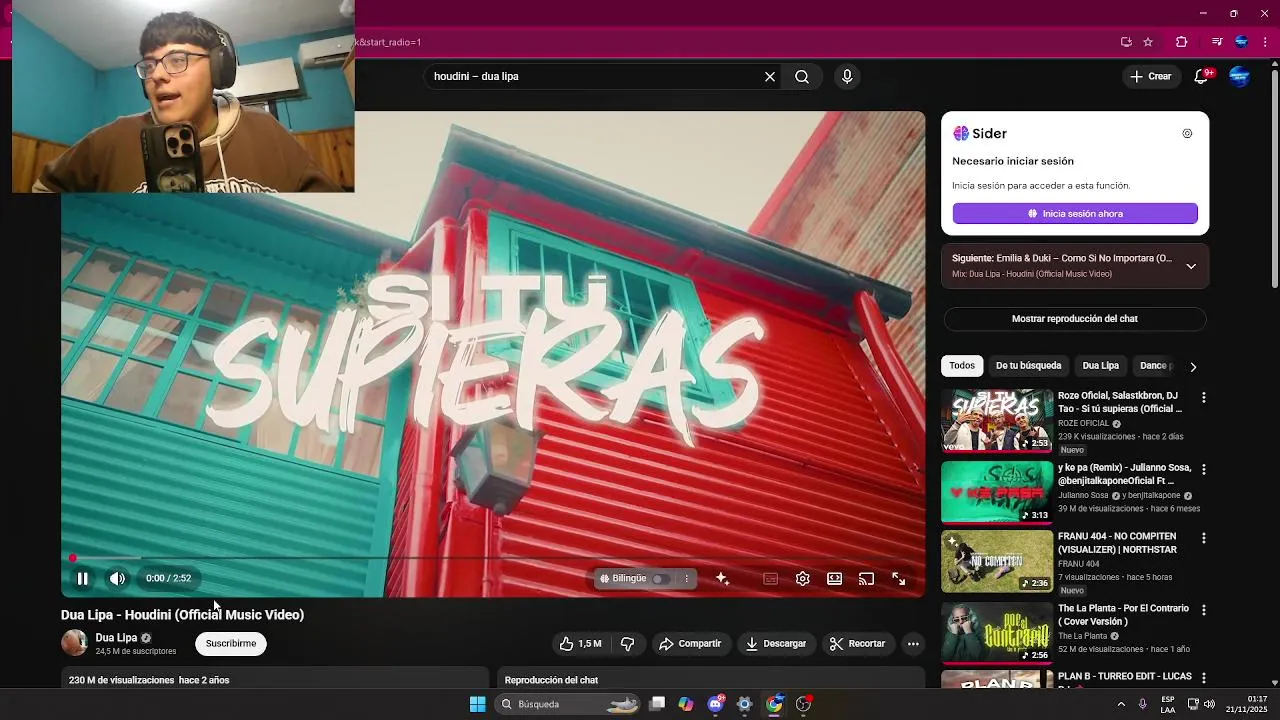Open options for FRANU 404 video
The height and width of the screenshot is (720, 1280).
pos(1203,538)
